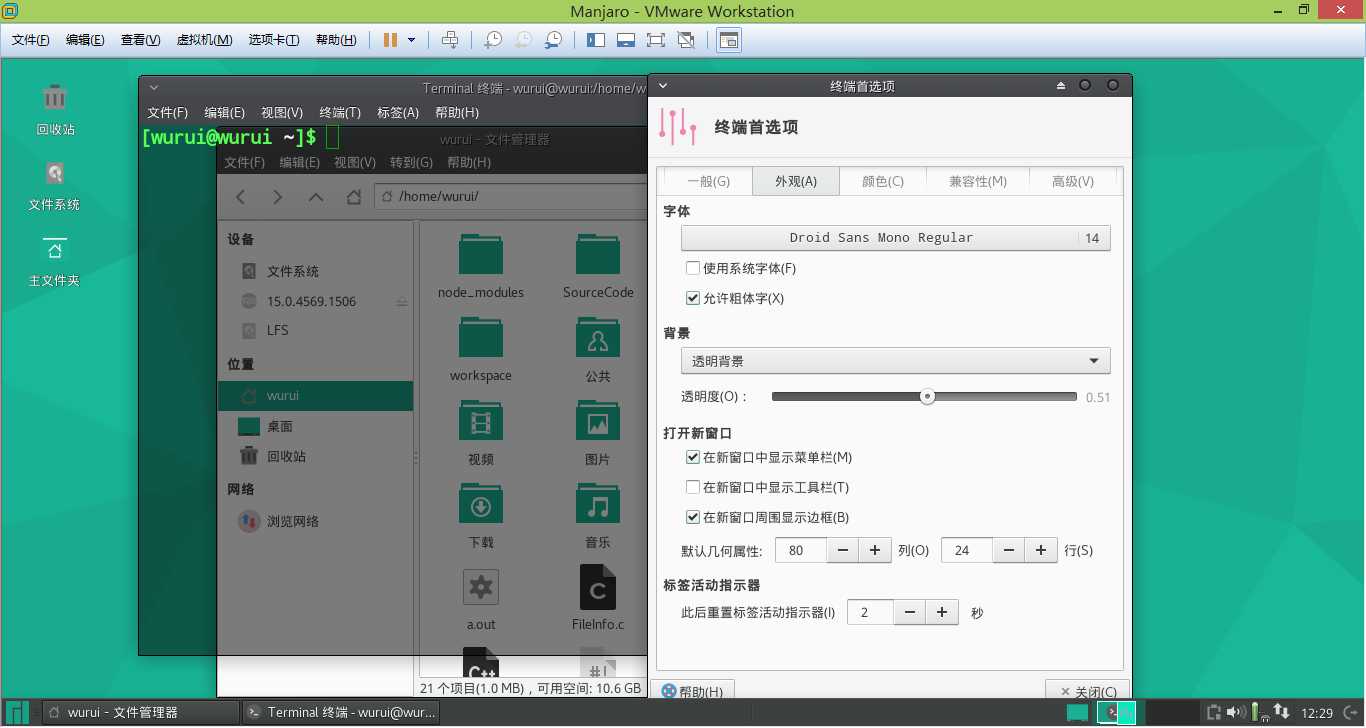
Task: Enable 在新窗口中显示工具栏(T) checkbox
Action: 693,487
